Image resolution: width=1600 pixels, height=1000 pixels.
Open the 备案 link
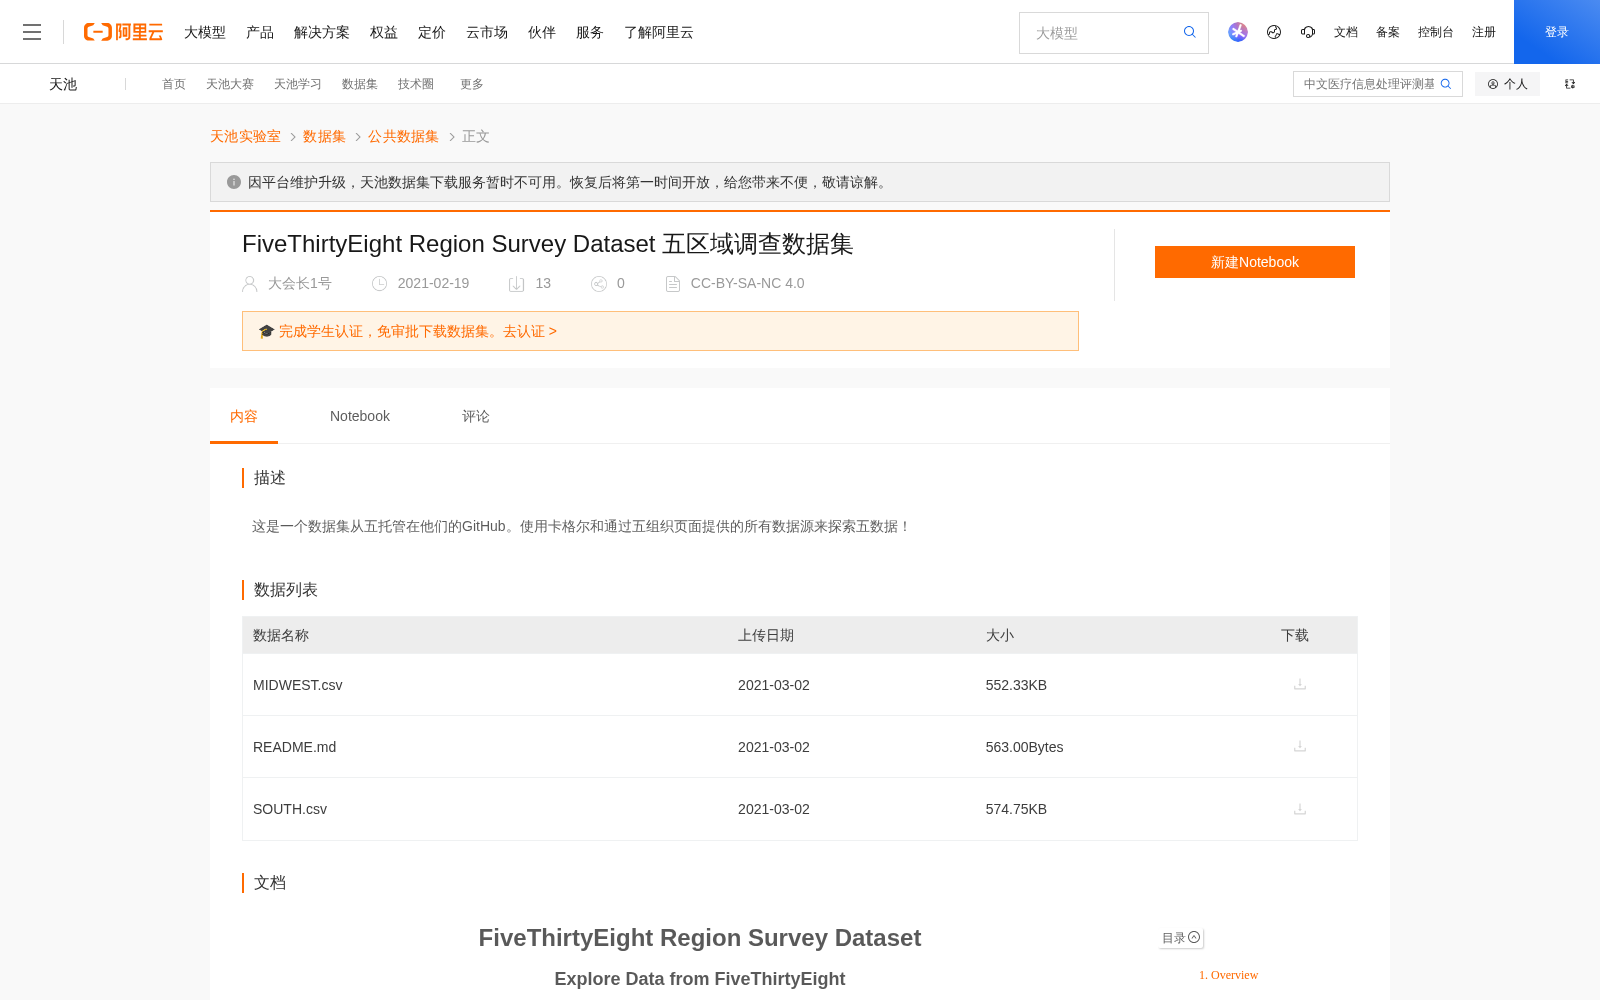1388,32
